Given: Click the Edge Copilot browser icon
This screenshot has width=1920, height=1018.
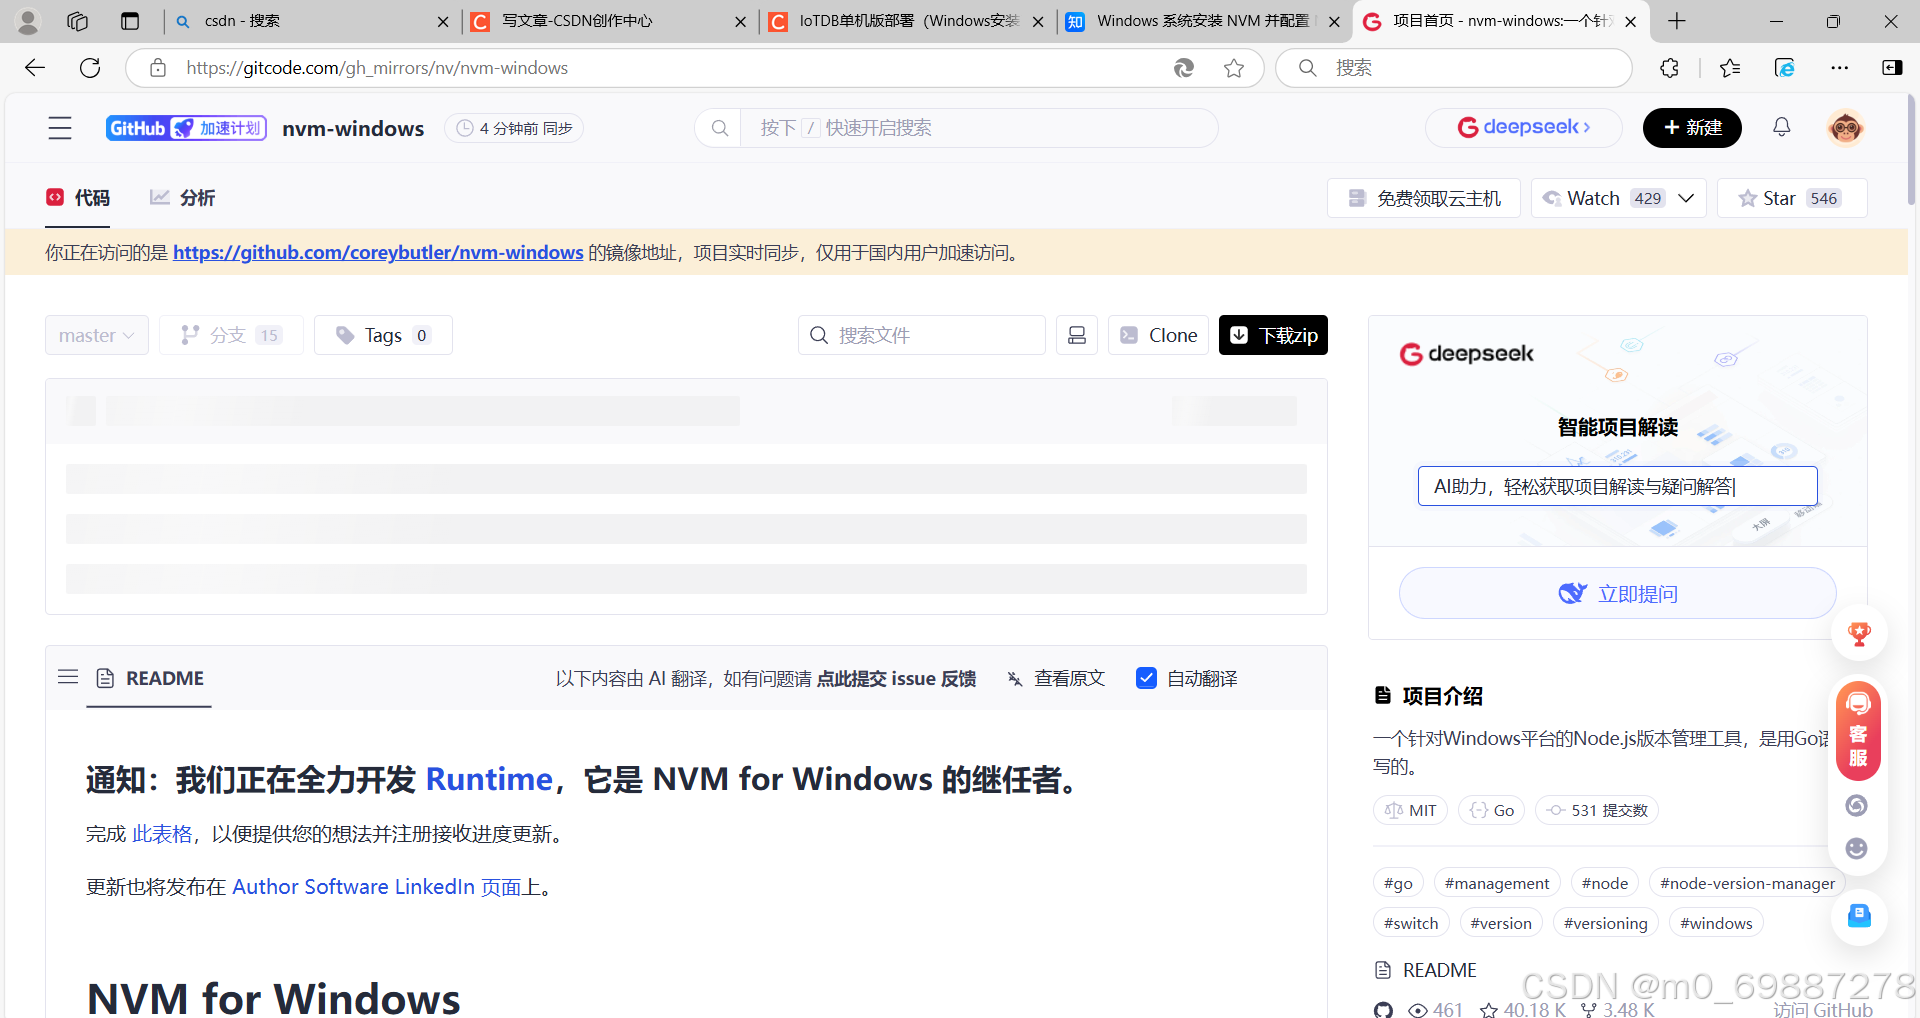Looking at the screenshot, I should (1785, 67).
